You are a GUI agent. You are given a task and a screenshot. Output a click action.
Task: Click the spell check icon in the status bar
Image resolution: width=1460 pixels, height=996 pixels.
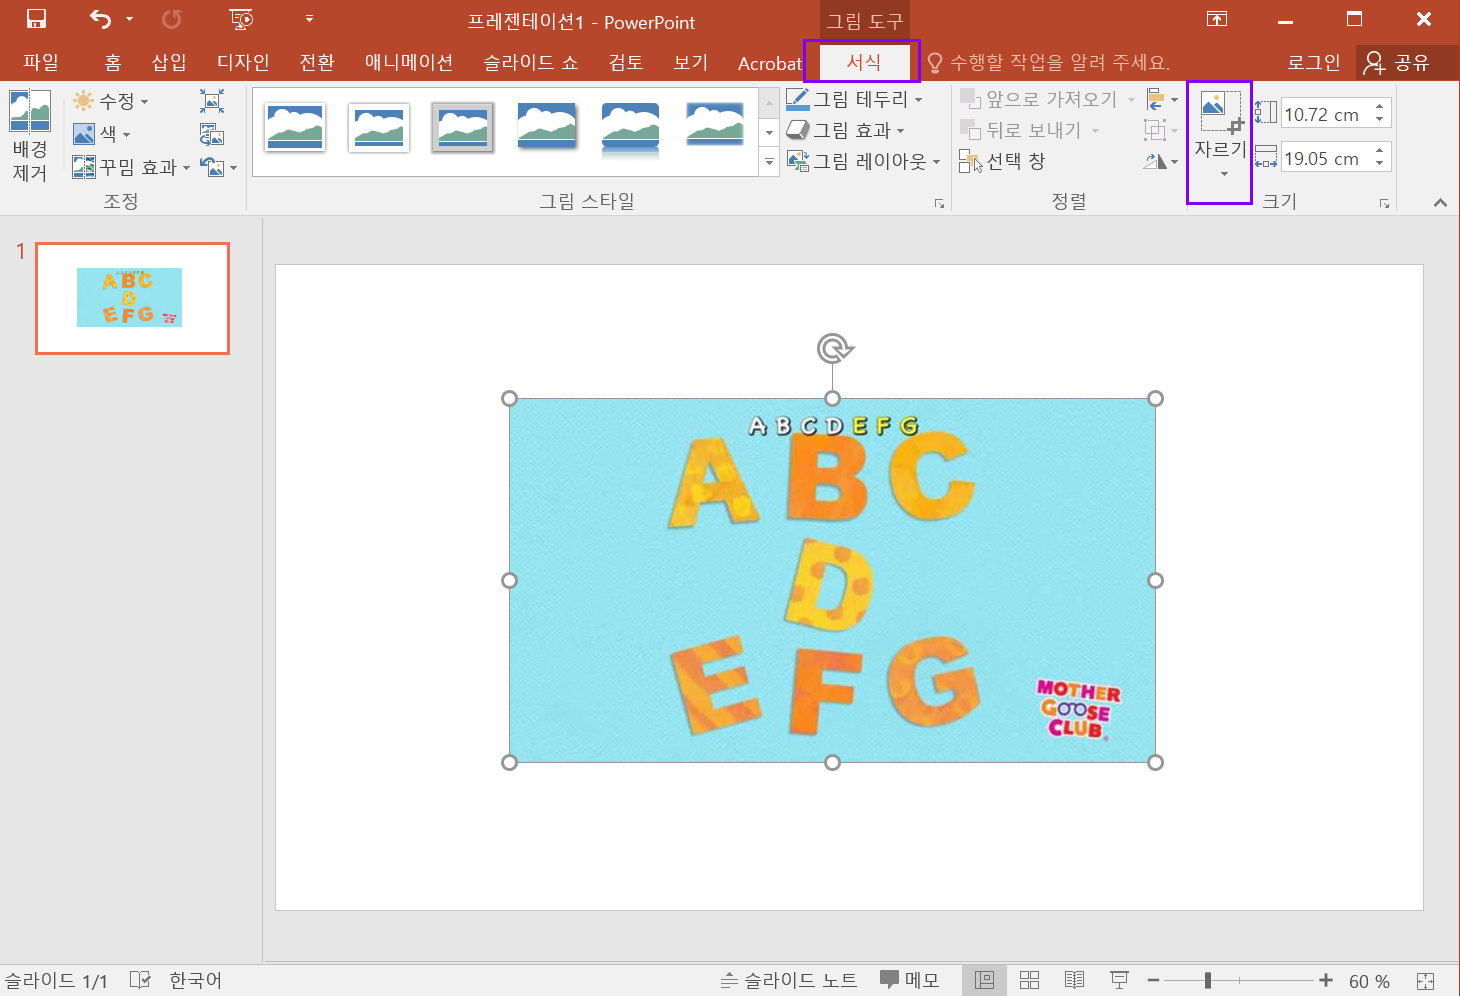[x=140, y=980]
